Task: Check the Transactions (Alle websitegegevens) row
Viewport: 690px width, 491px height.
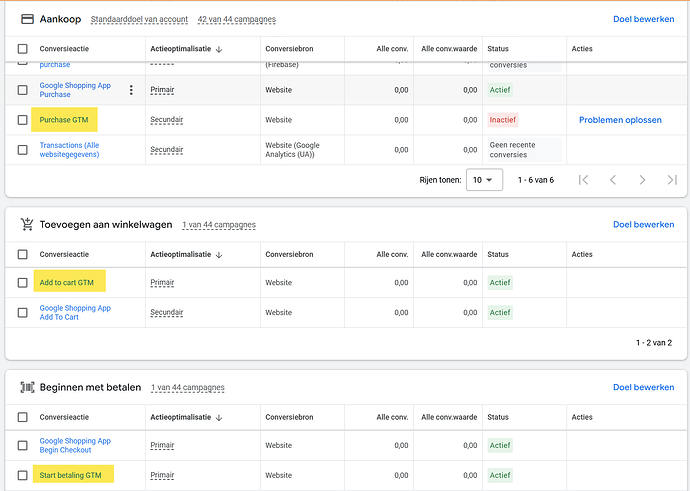Action: (x=22, y=150)
